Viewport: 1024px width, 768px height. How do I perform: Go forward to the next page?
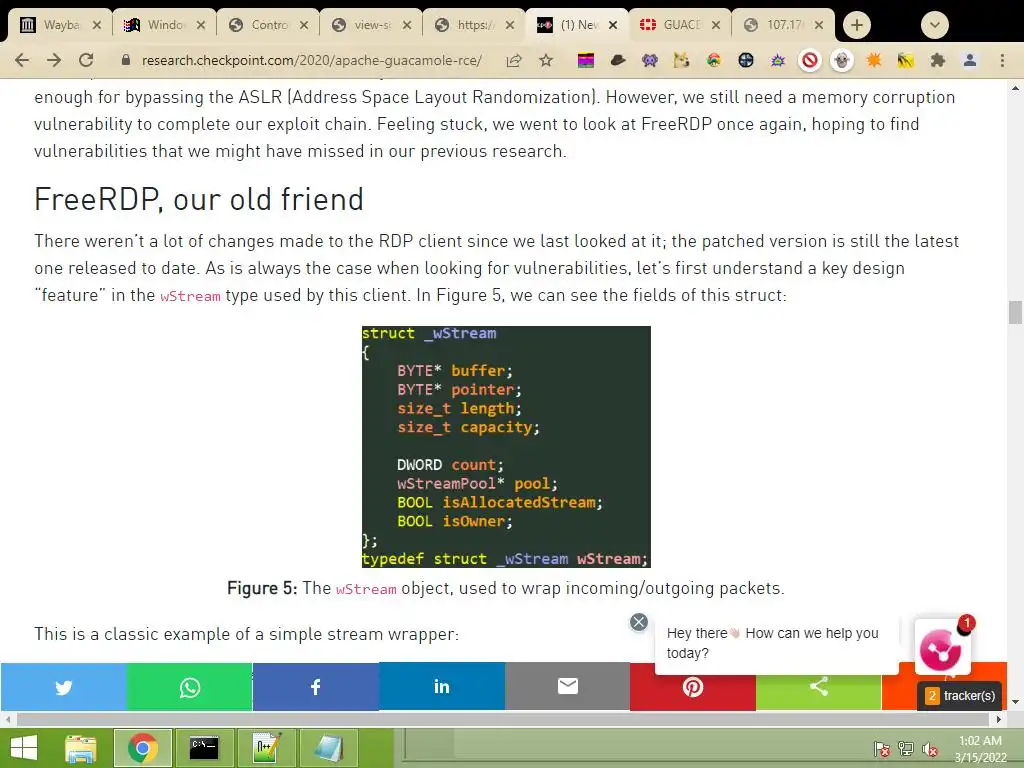coord(54,60)
